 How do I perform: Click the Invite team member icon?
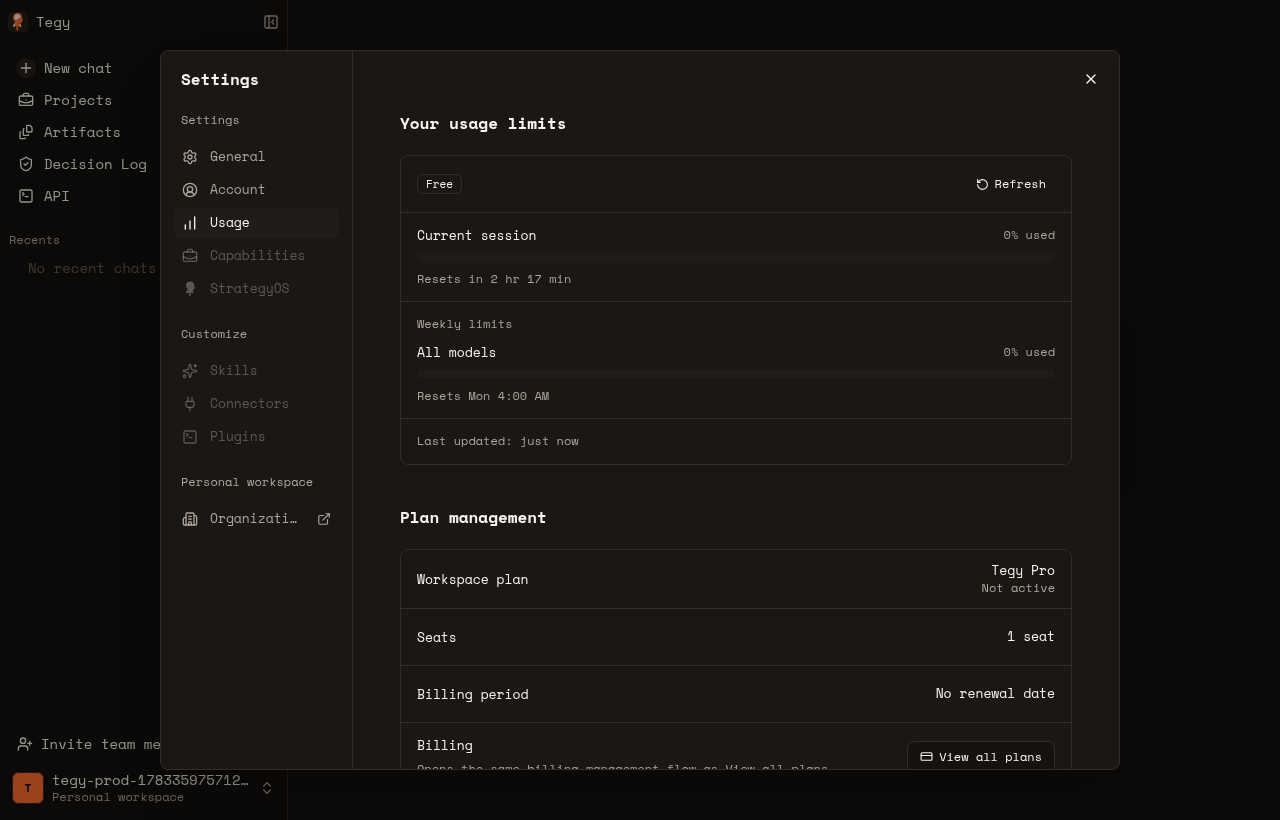click(25, 744)
